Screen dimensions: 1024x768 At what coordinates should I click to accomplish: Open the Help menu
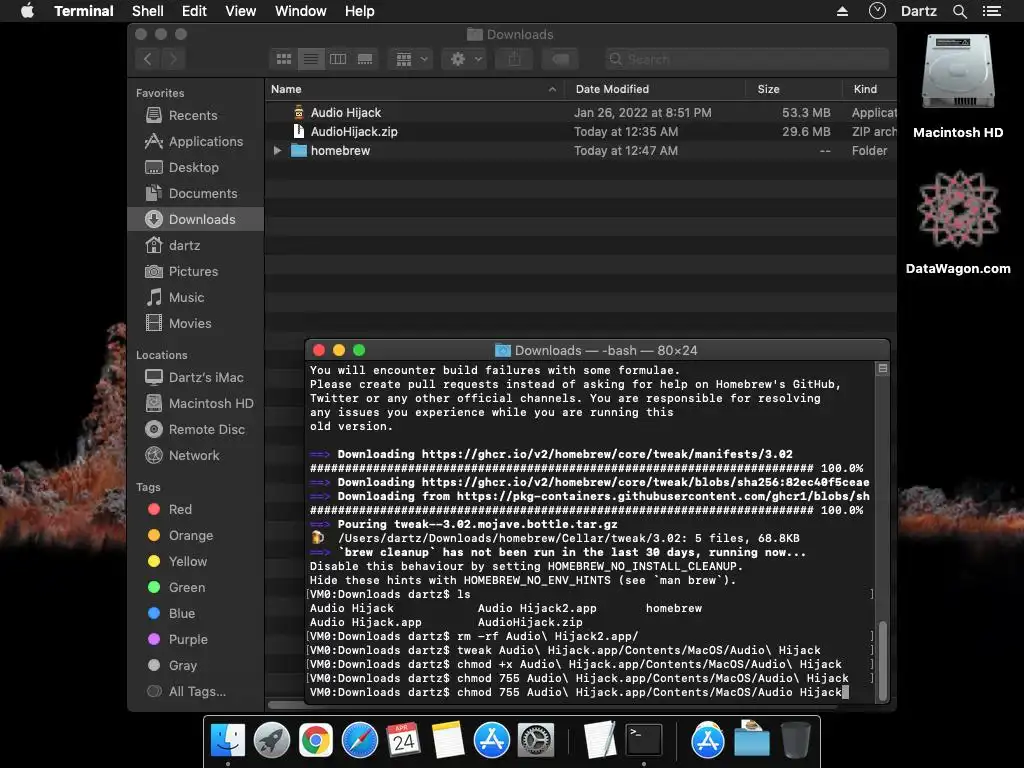(359, 11)
